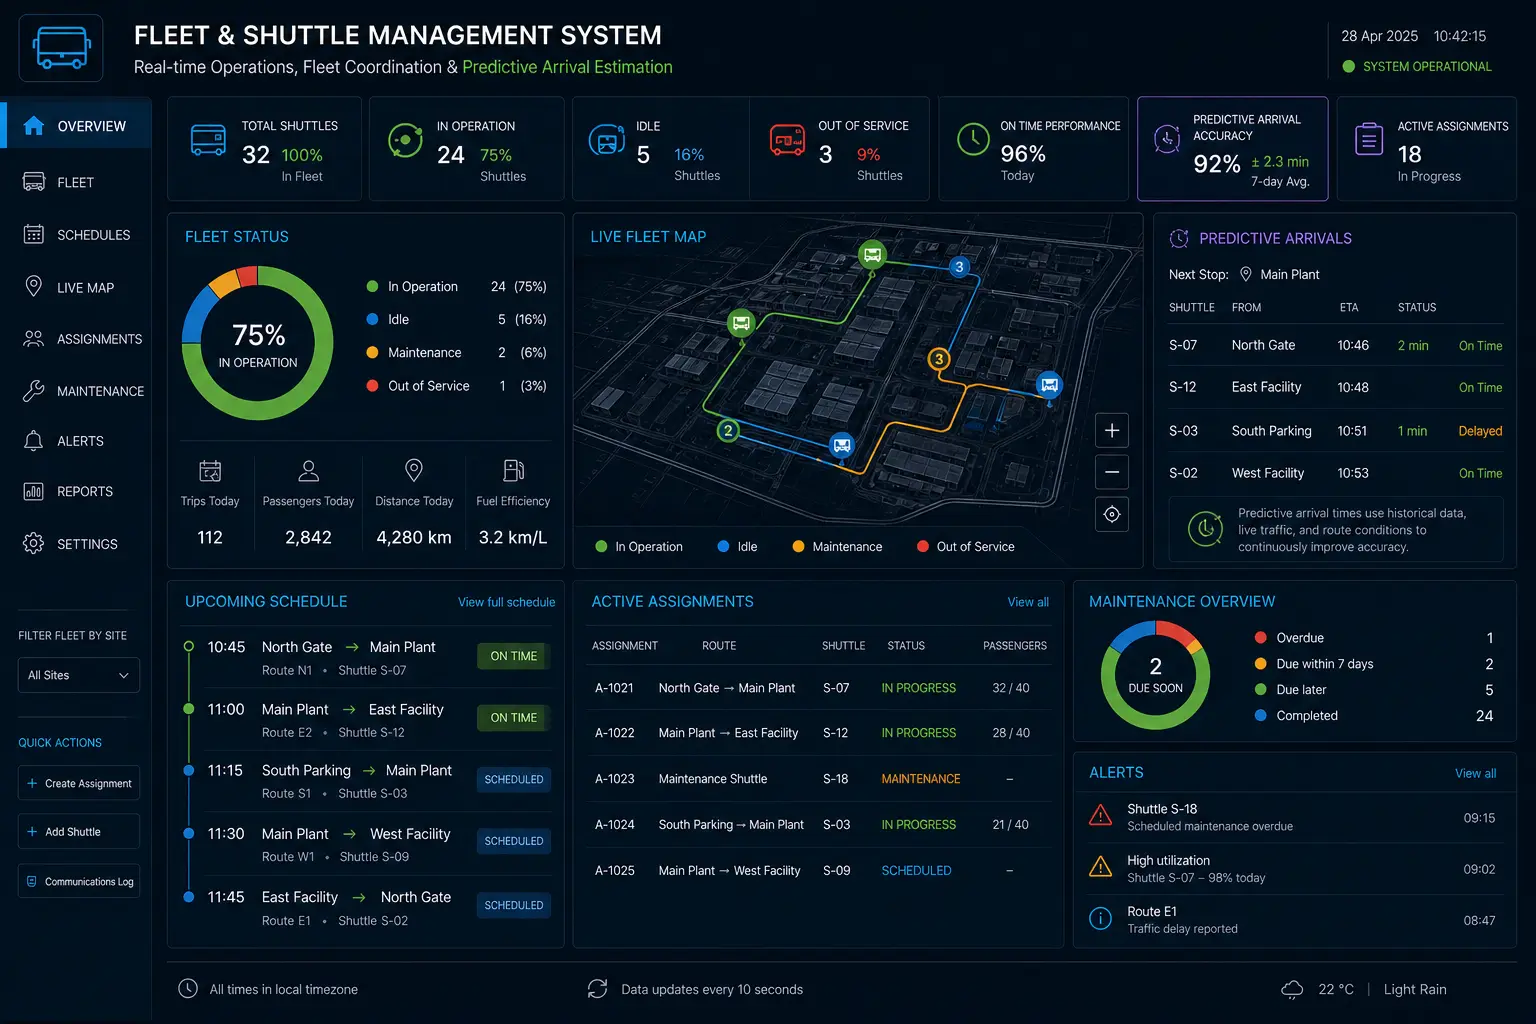Image resolution: width=1536 pixels, height=1024 pixels.
Task: Click the orange Maintenance legend dot under the map
Action: [x=798, y=546]
